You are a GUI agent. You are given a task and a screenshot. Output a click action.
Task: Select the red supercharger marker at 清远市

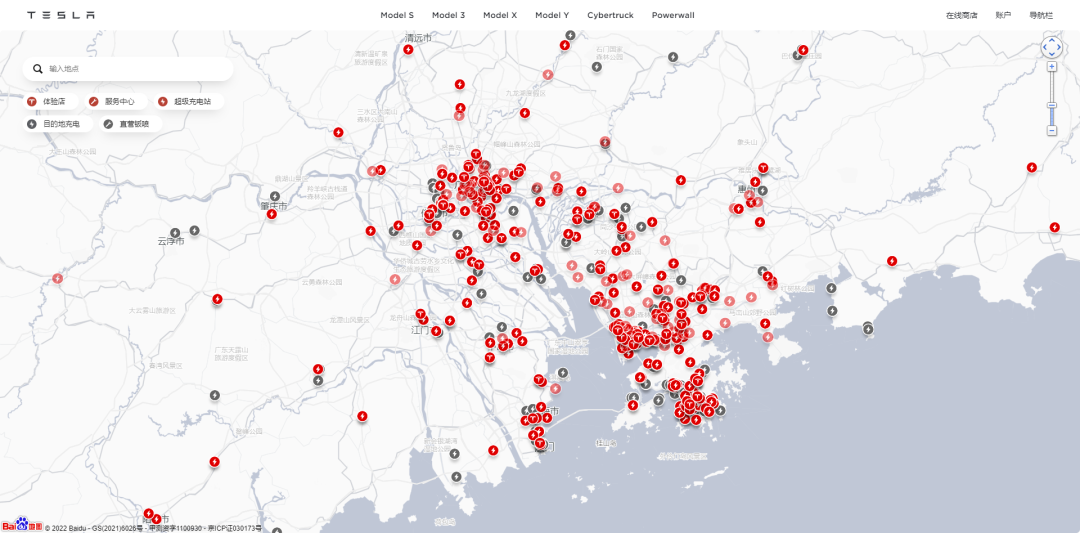click(x=408, y=50)
